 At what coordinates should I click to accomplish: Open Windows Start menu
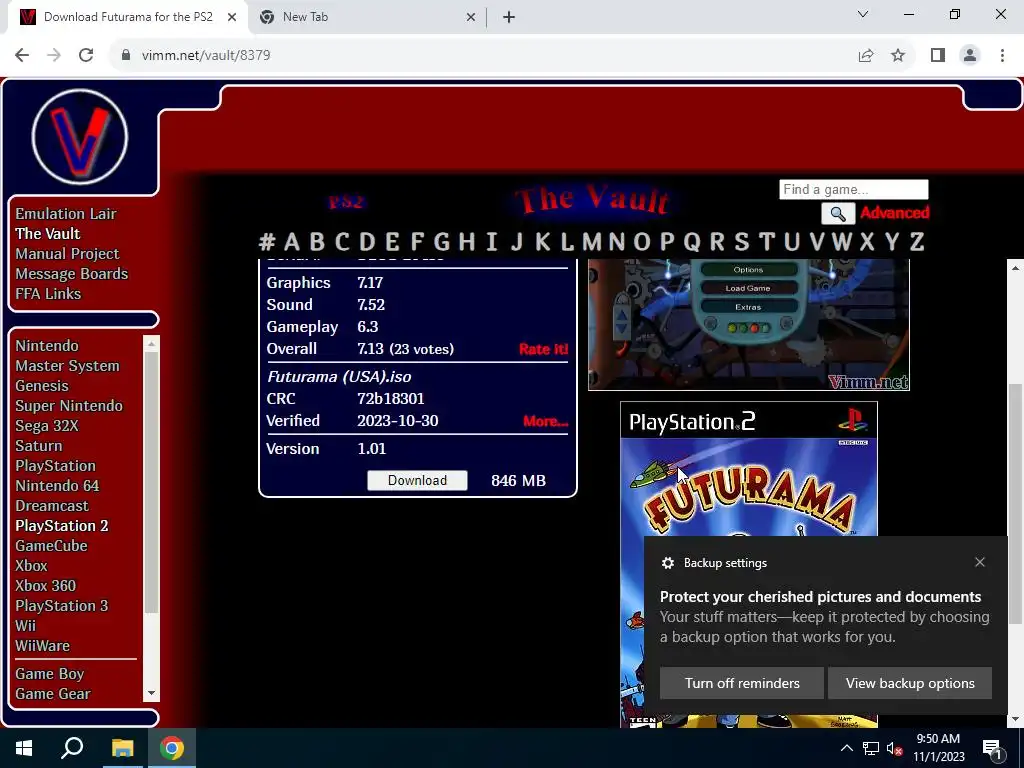point(24,748)
